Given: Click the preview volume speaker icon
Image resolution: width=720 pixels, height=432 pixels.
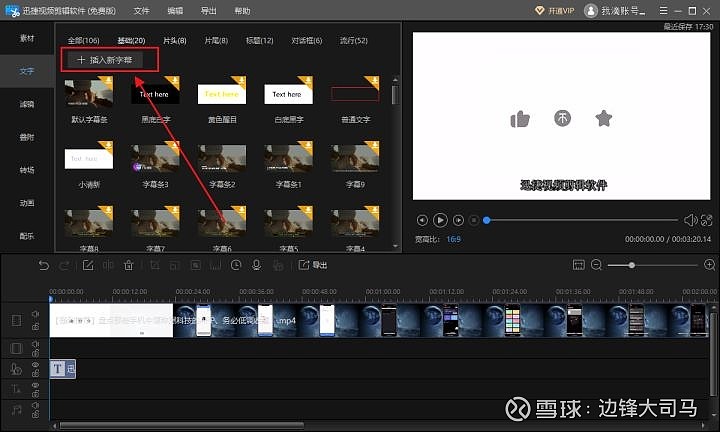Looking at the screenshot, I should pyautogui.click(x=690, y=220).
